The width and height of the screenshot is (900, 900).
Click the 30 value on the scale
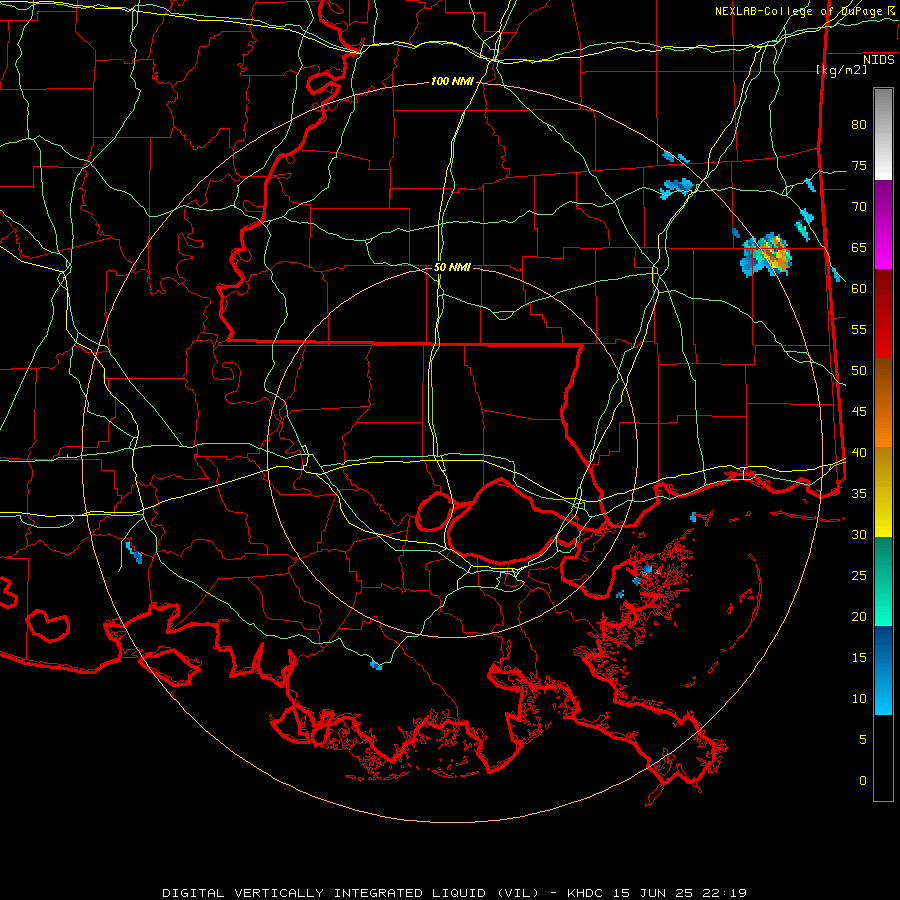(859, 535)
